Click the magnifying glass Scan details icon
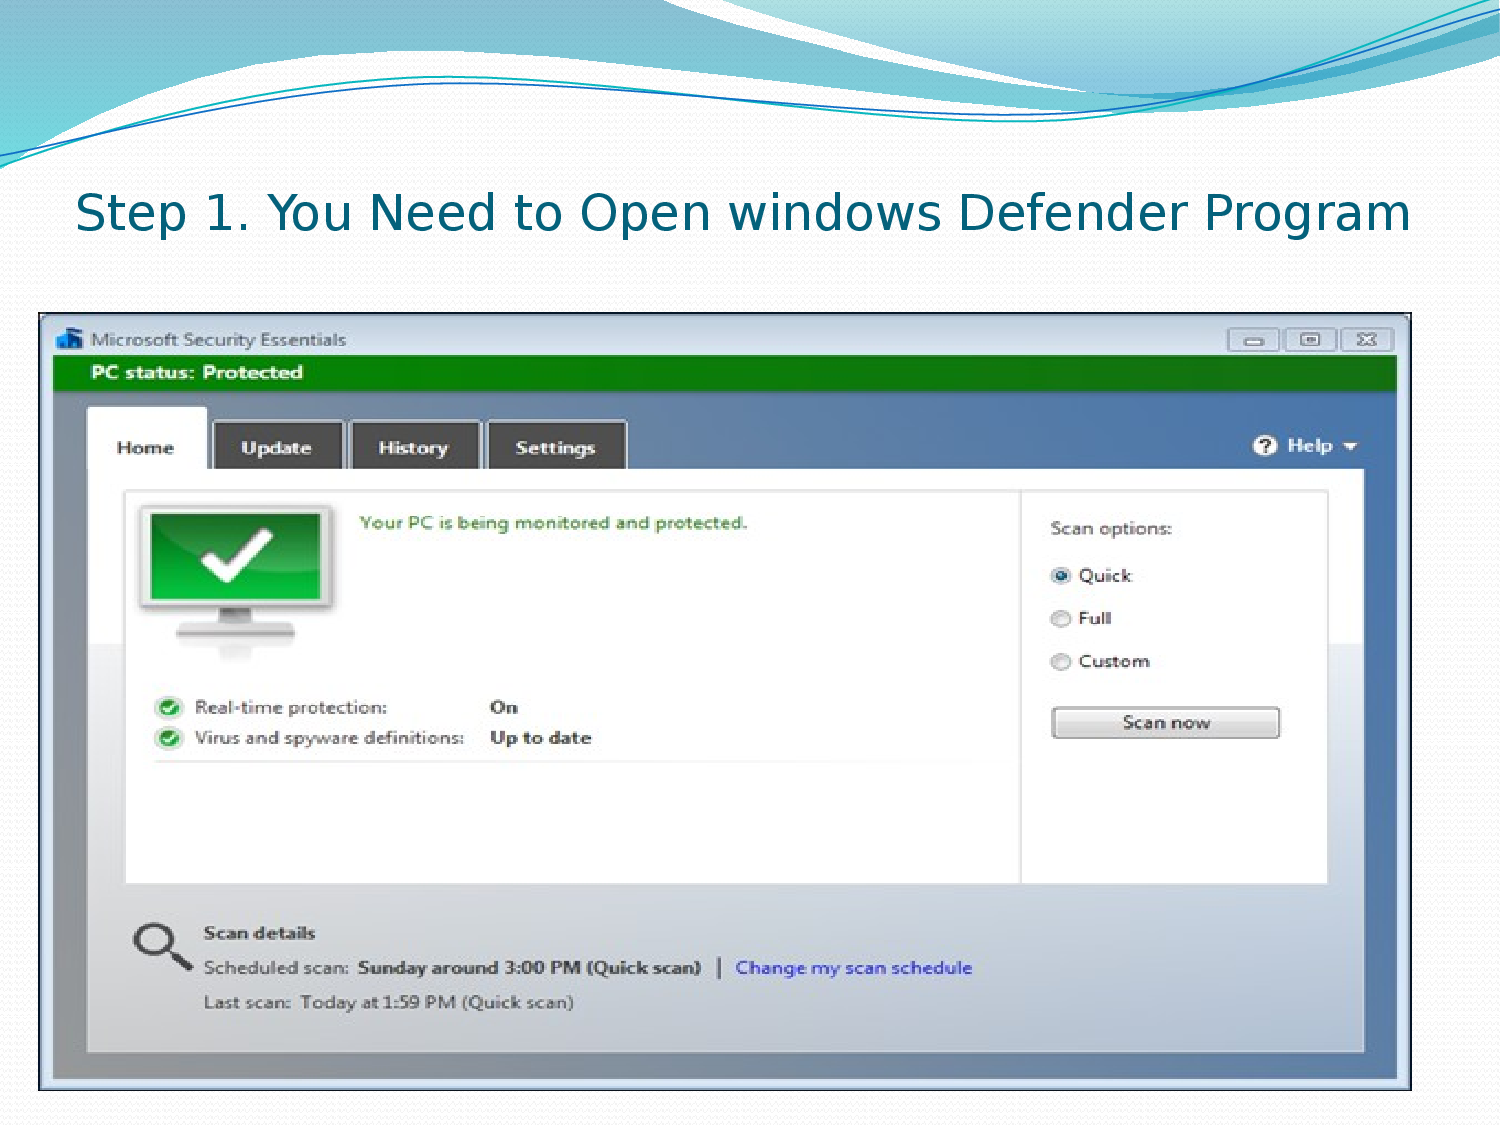 coord(162,946)
